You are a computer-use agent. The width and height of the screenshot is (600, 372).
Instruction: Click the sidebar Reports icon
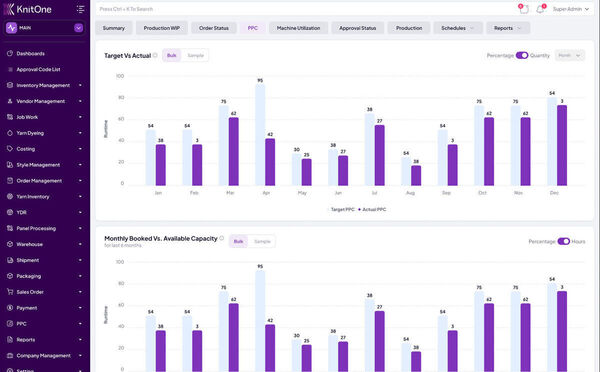[x=10, y=339]
